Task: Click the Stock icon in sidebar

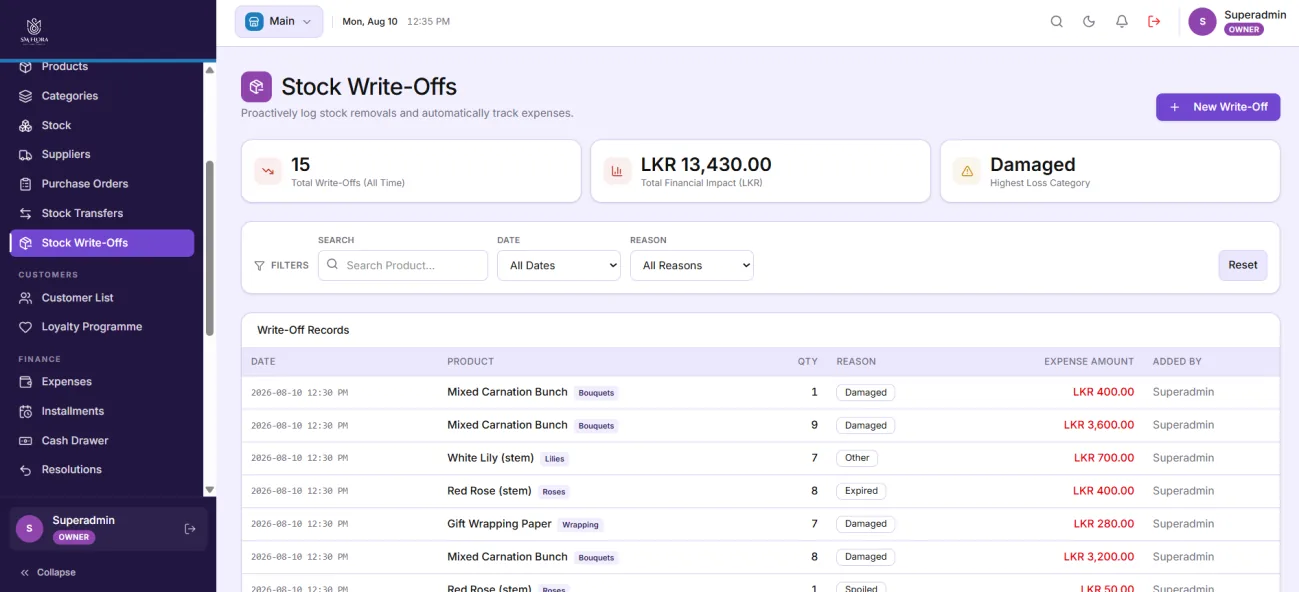Action: 26,125
